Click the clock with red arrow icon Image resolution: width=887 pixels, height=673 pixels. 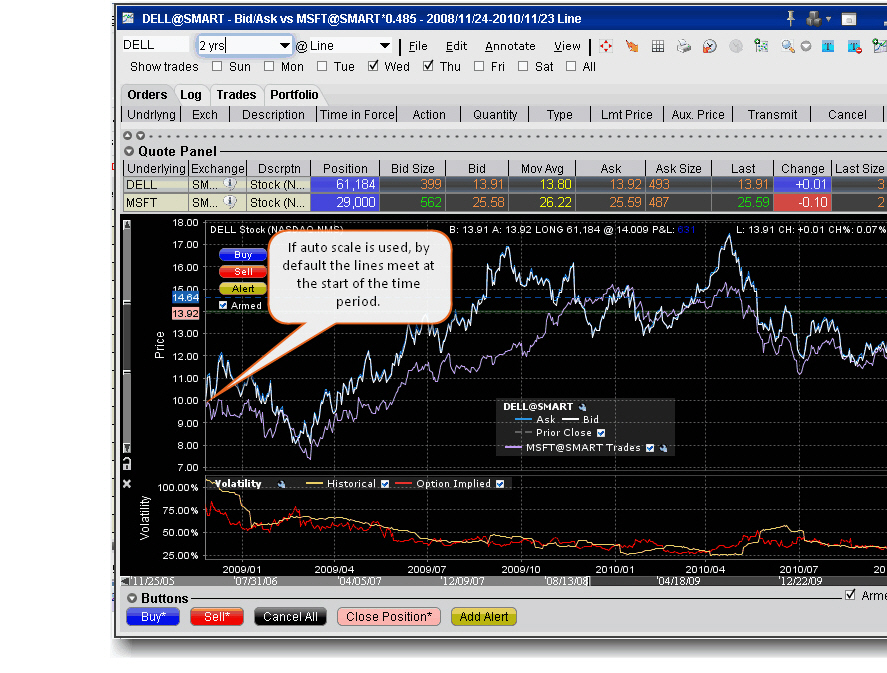point(709,46)
